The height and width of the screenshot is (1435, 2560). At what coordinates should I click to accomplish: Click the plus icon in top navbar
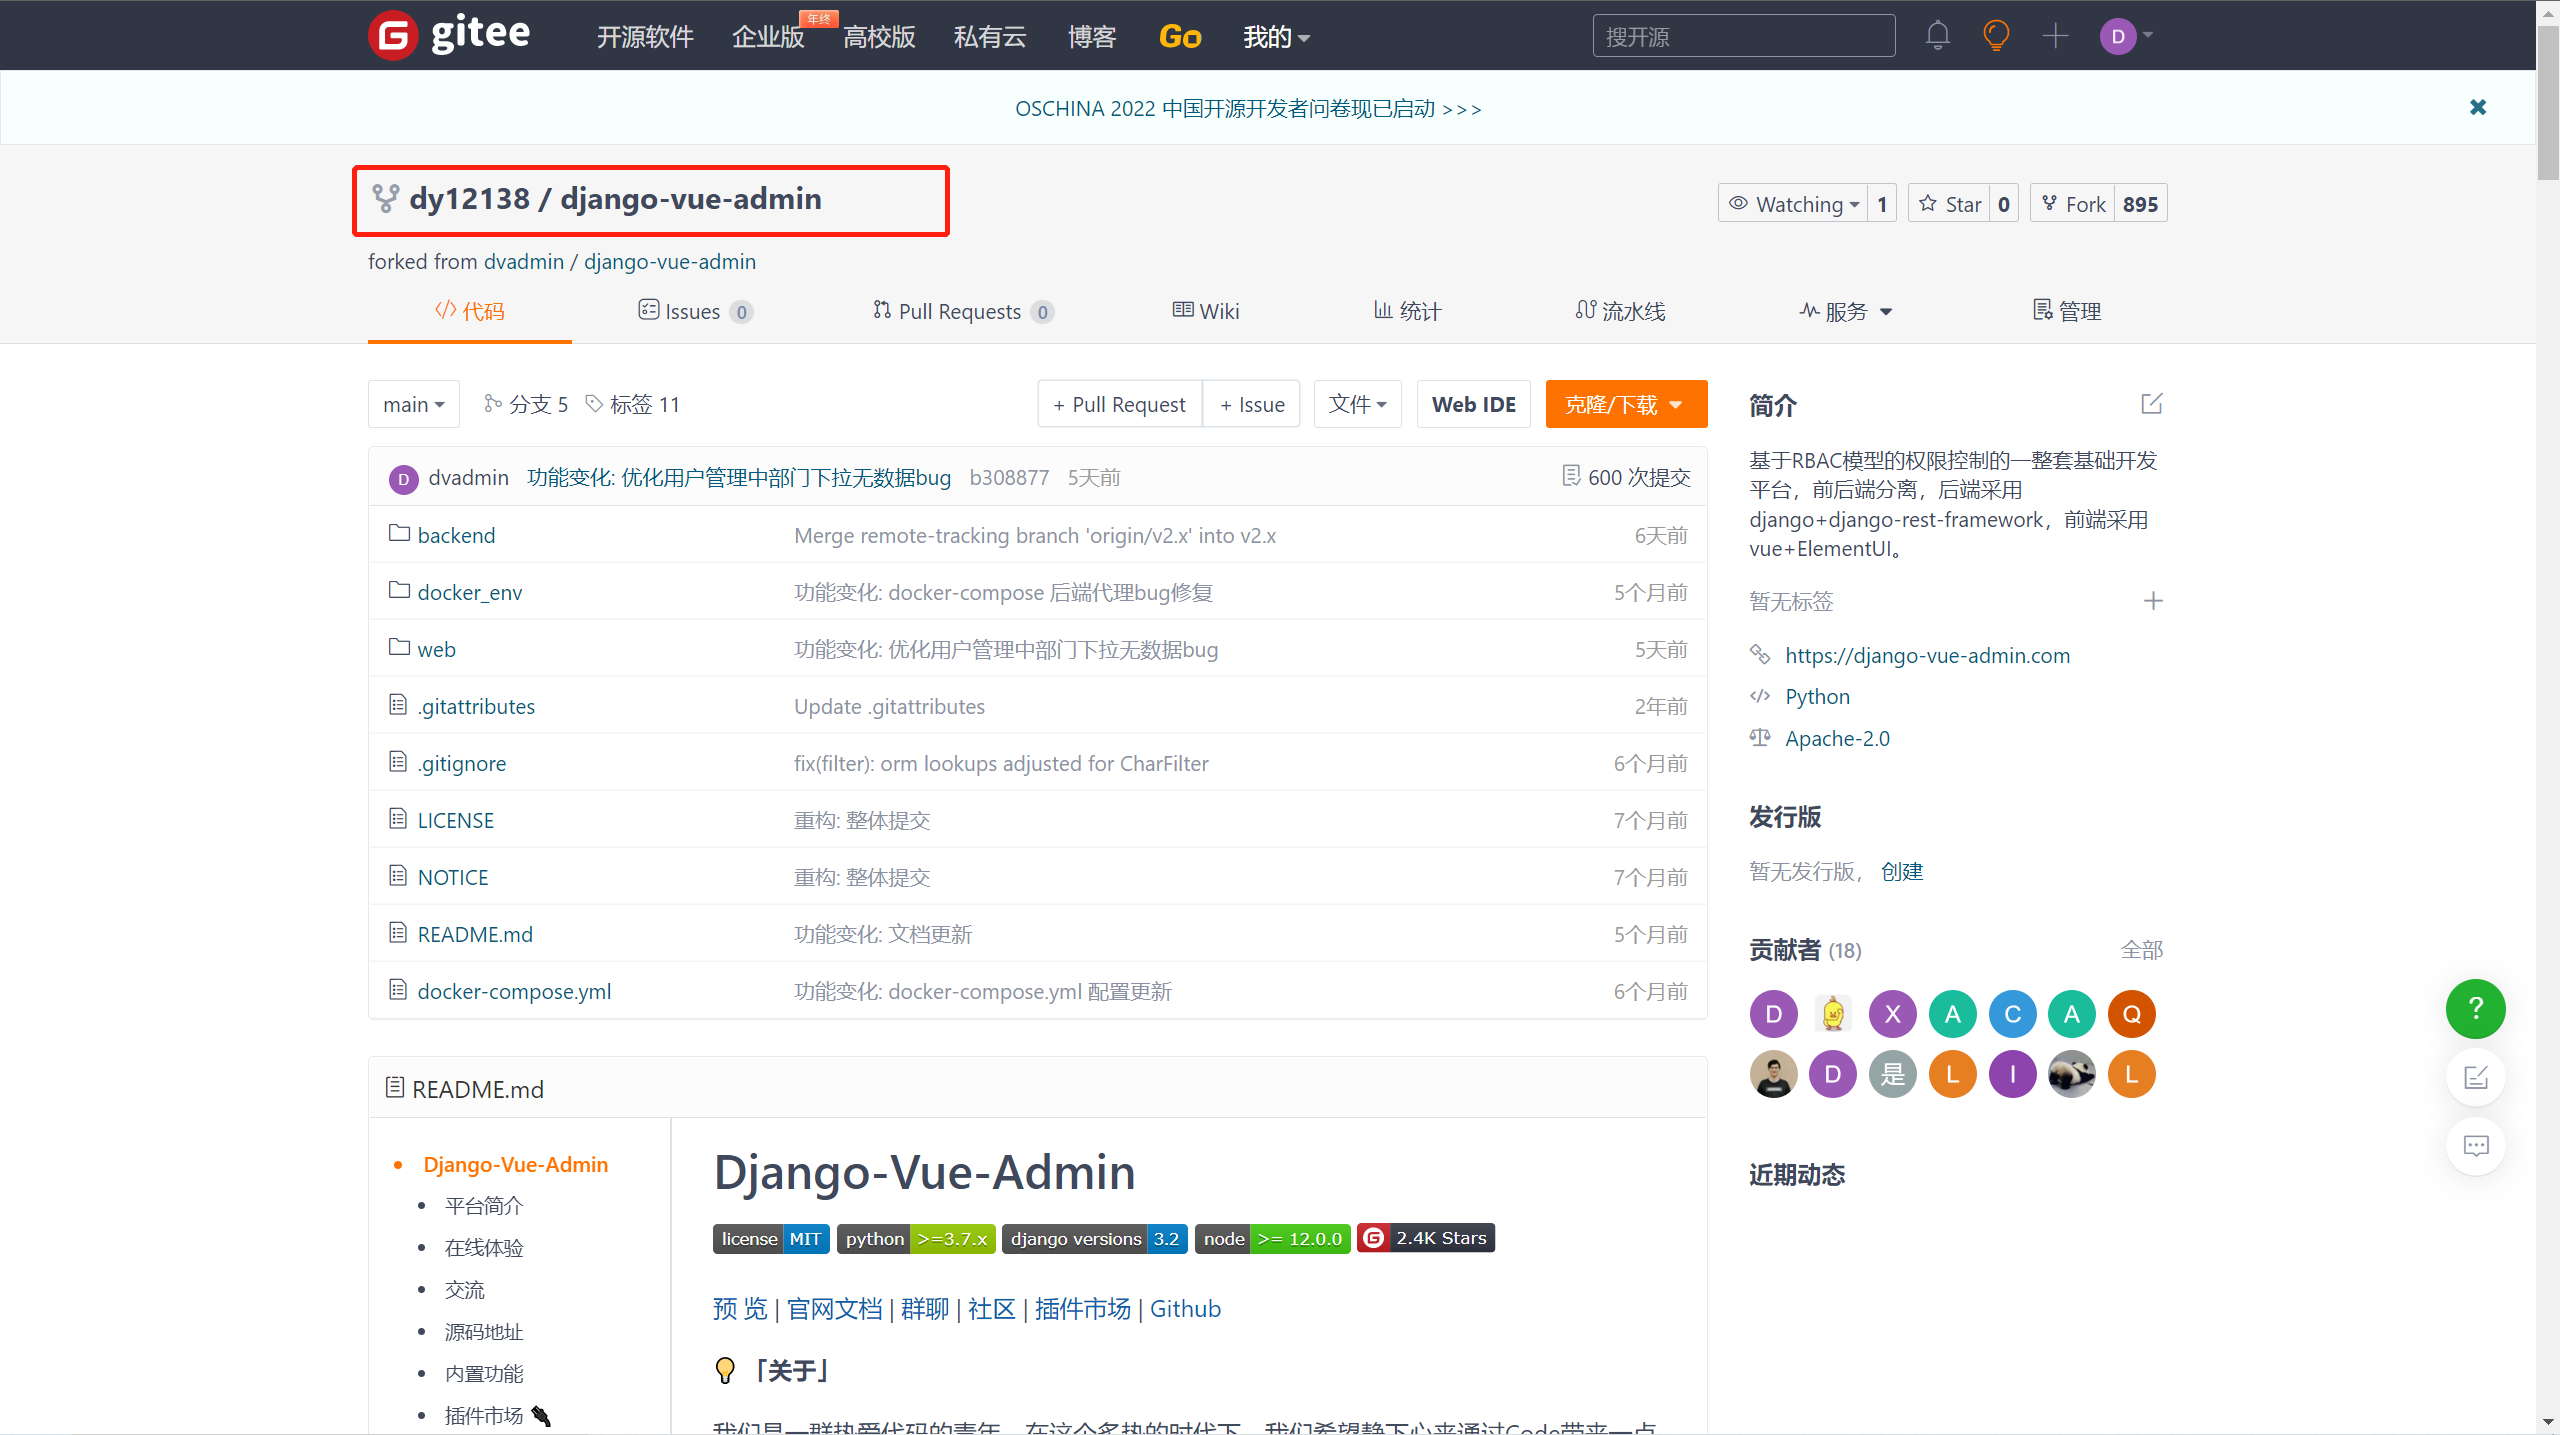pos(2055,36)
